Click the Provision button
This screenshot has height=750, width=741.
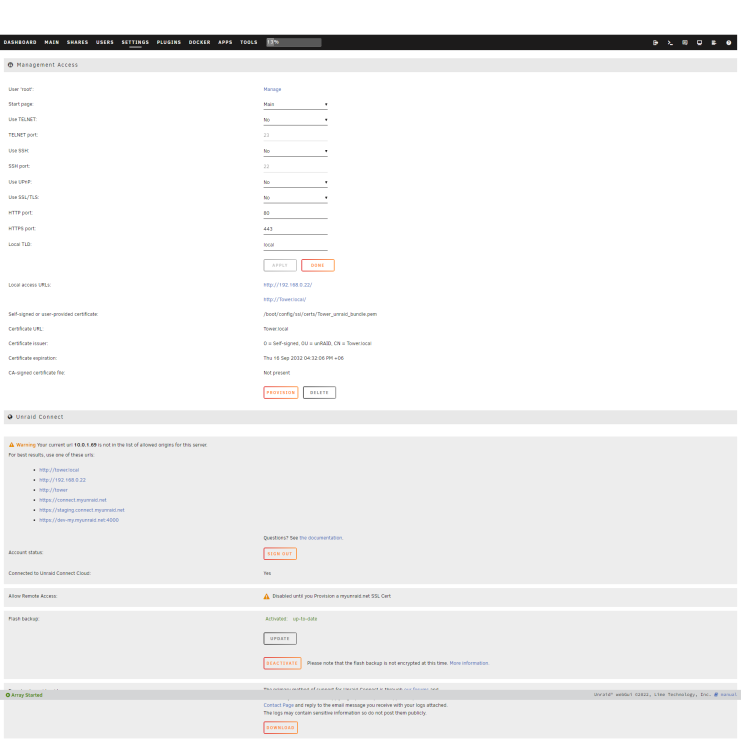point(281,393)
